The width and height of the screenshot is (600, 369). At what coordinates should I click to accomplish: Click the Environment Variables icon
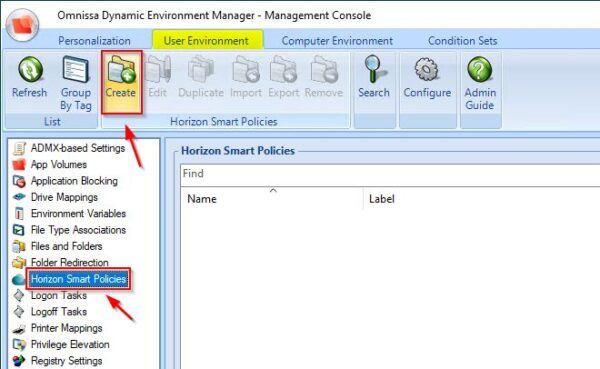19,214
